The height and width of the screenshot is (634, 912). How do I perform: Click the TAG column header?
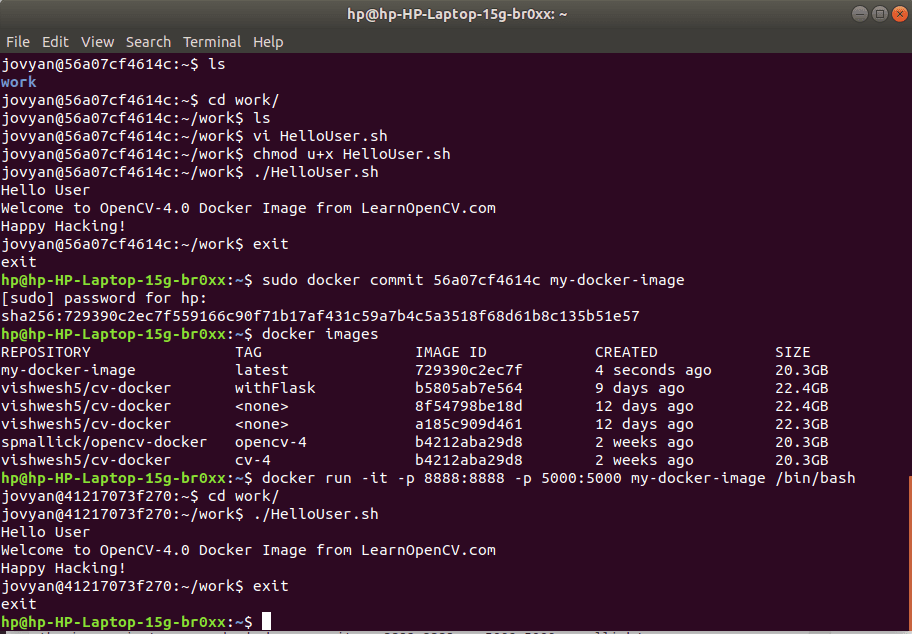(x=248, y=352)
